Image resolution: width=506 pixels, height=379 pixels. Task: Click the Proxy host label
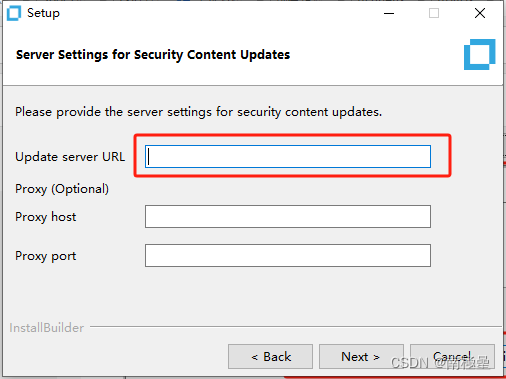46,217
